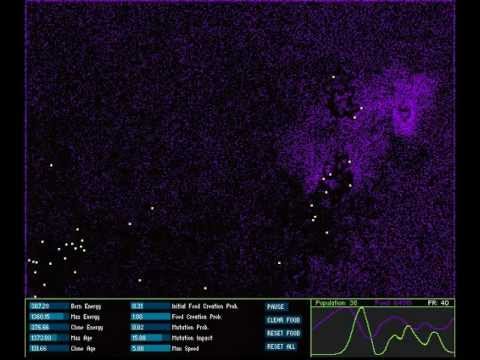Click the Clone Energy label text

point(87,327)
